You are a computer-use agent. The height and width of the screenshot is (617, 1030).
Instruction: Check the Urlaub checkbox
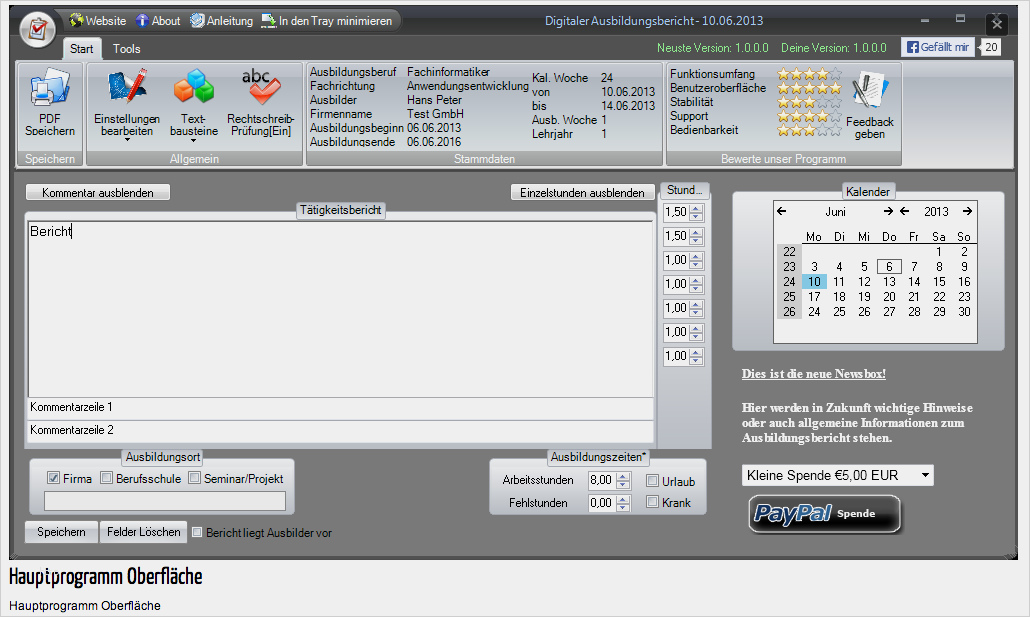pos(652,481)
